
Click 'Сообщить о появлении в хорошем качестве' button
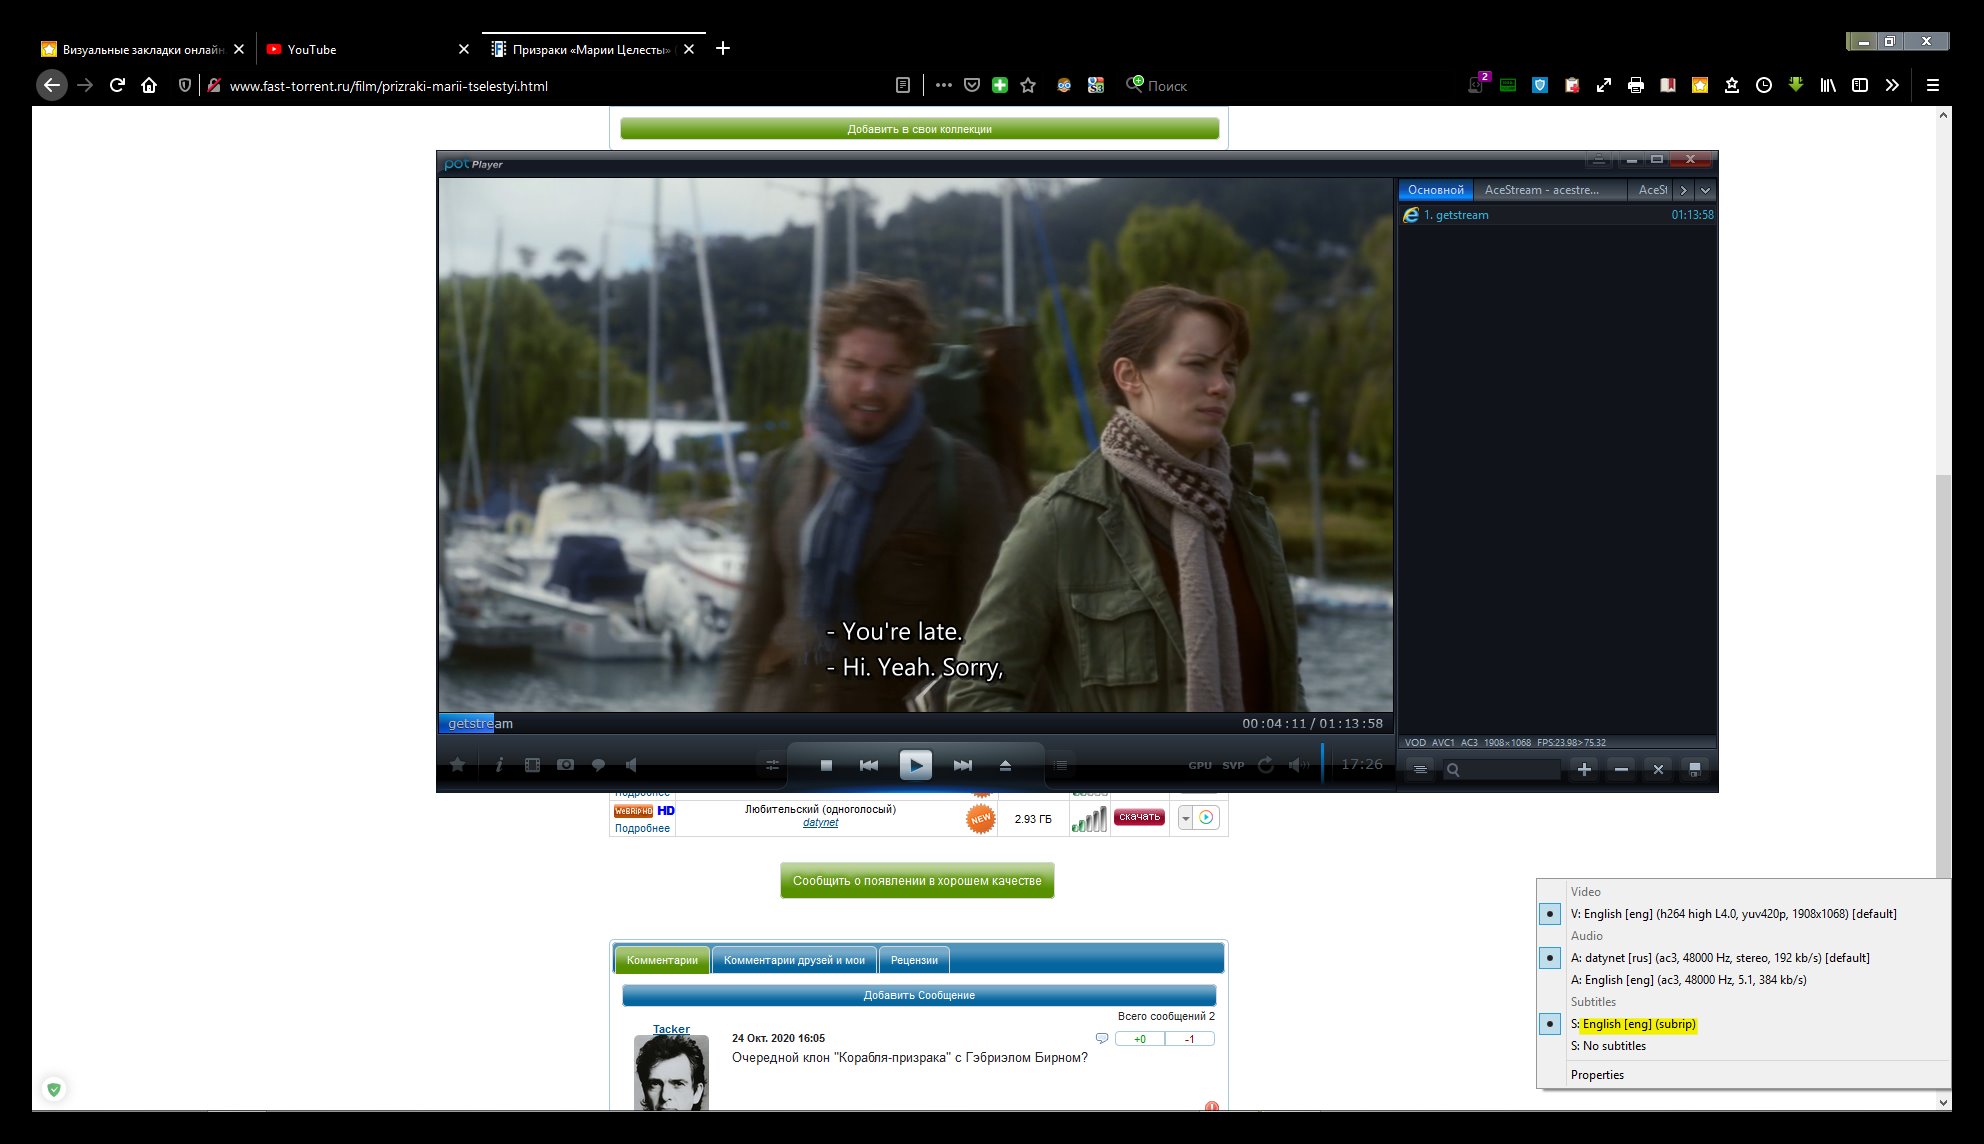coord(917,881)
